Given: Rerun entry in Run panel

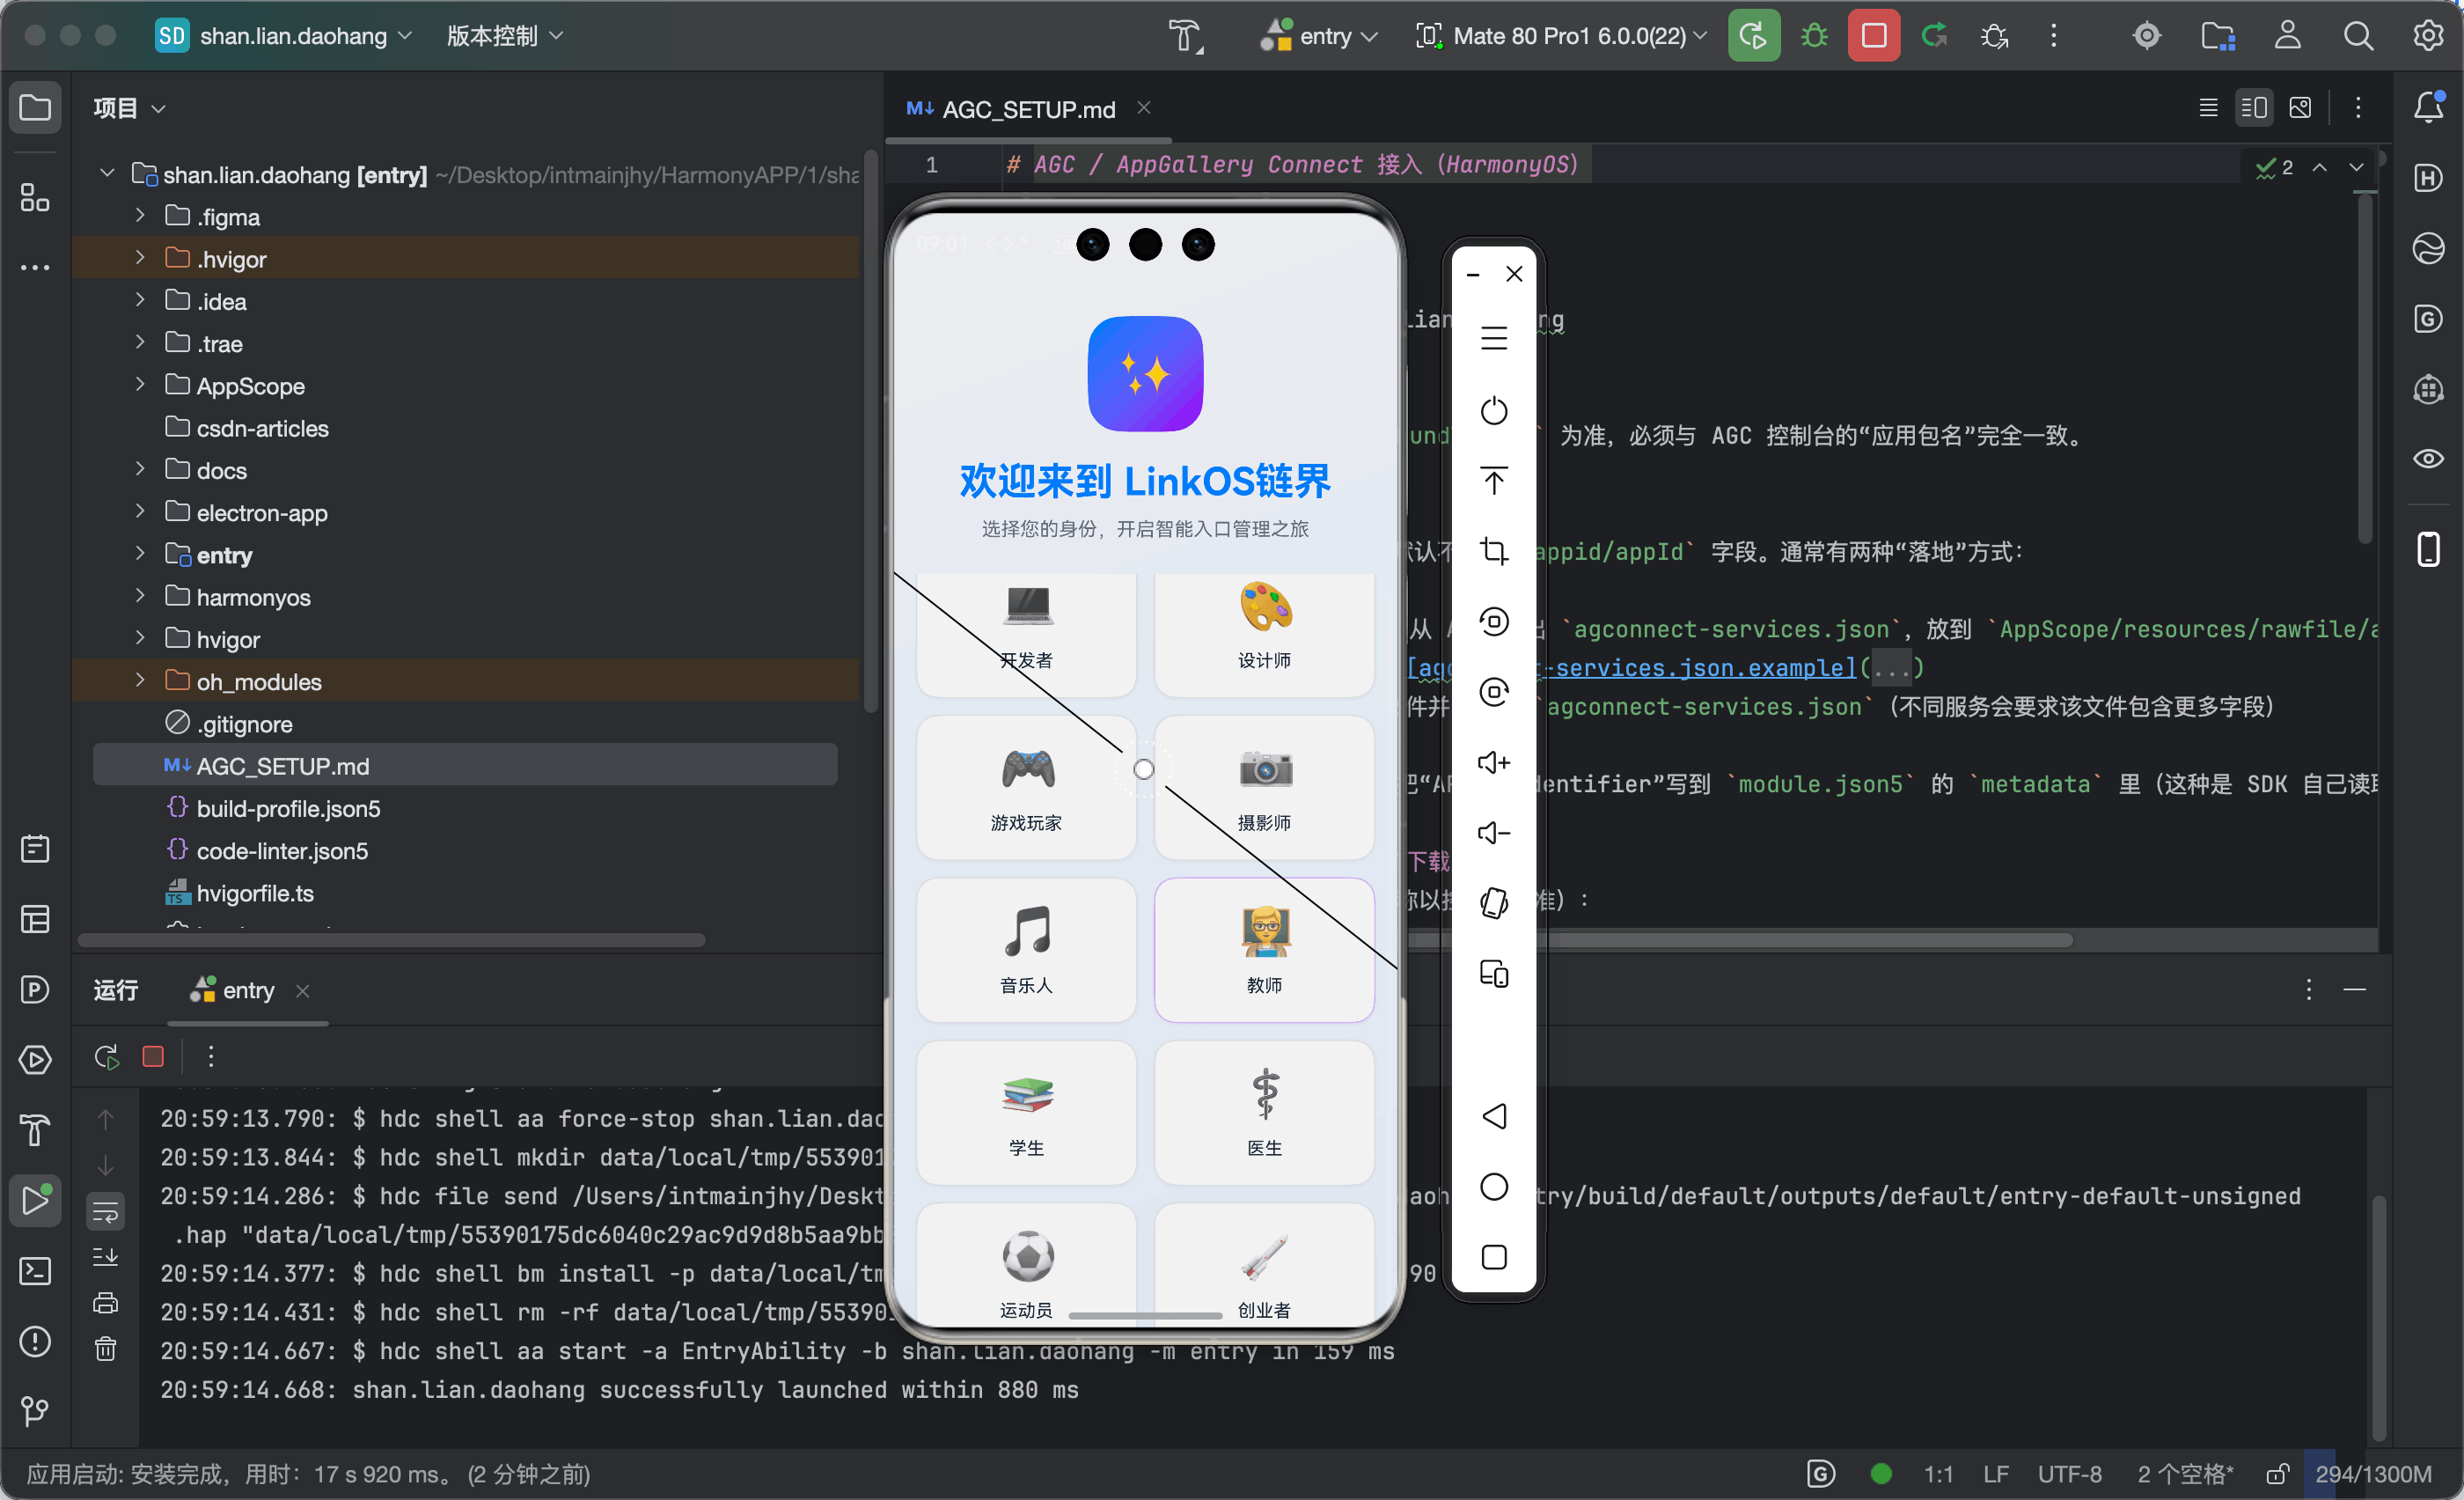Looking at the screenshot, I should [x=107, y=1056].
